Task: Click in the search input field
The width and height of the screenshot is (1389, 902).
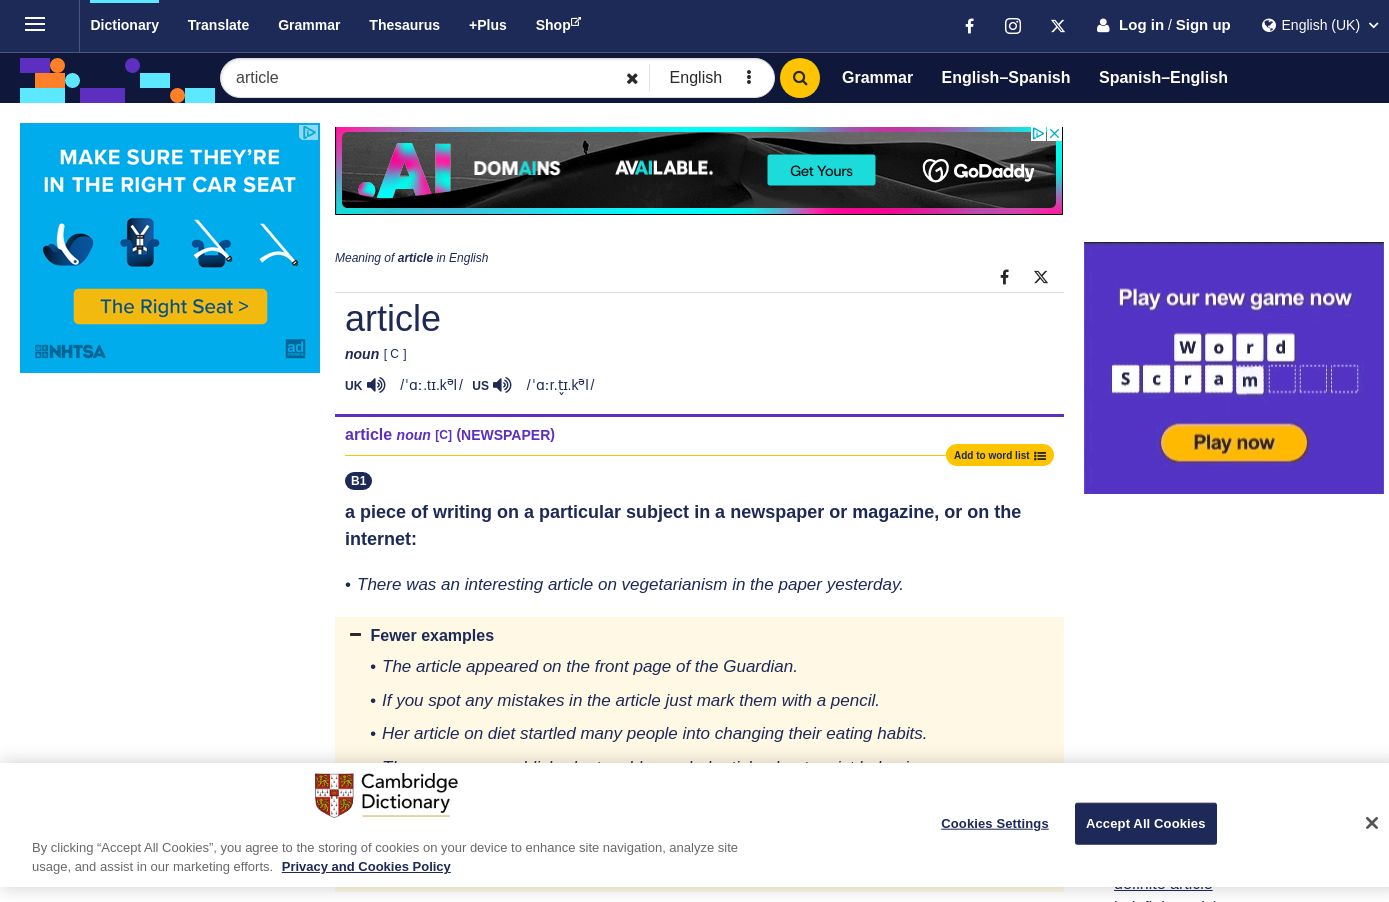Action: coord(420,78)
